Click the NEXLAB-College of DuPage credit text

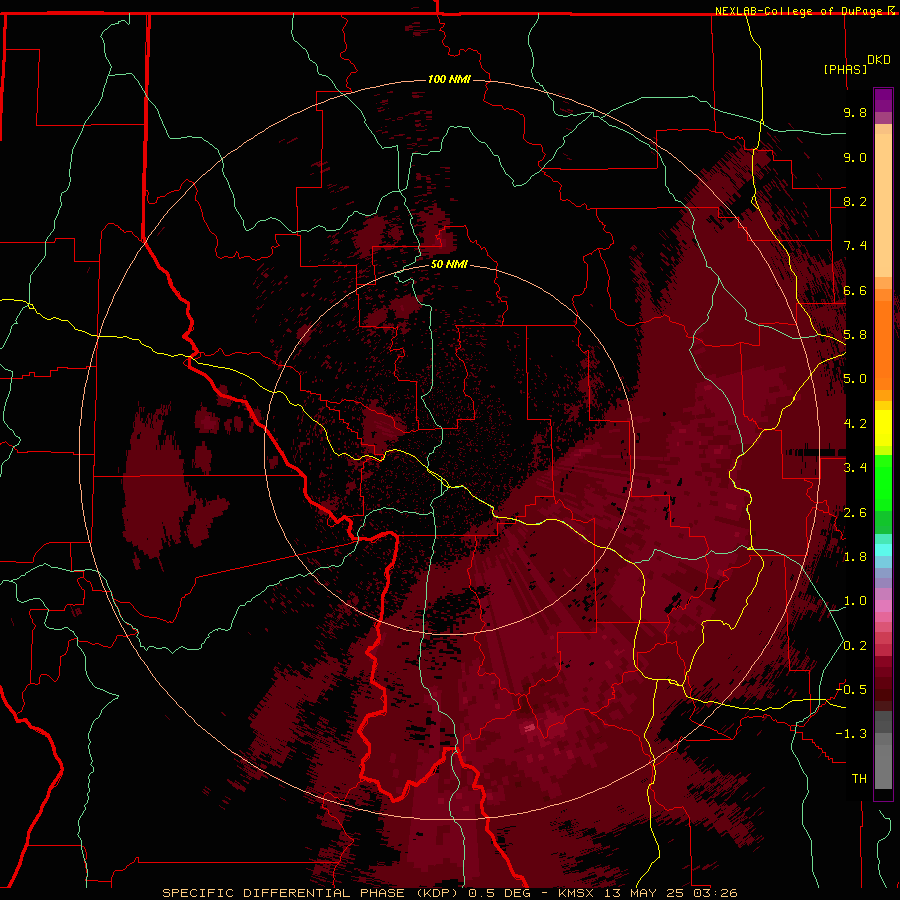798,11
